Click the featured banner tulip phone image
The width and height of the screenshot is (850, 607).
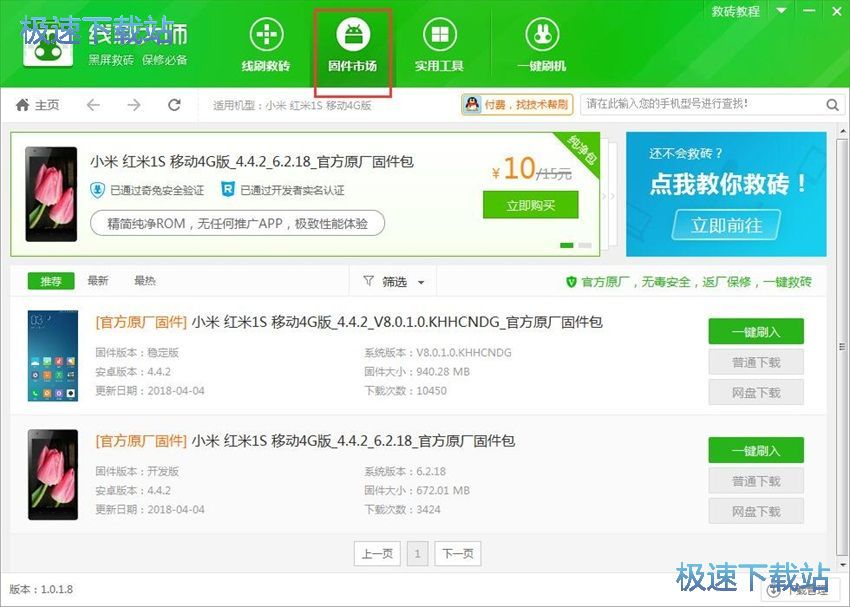click(51, 194)
